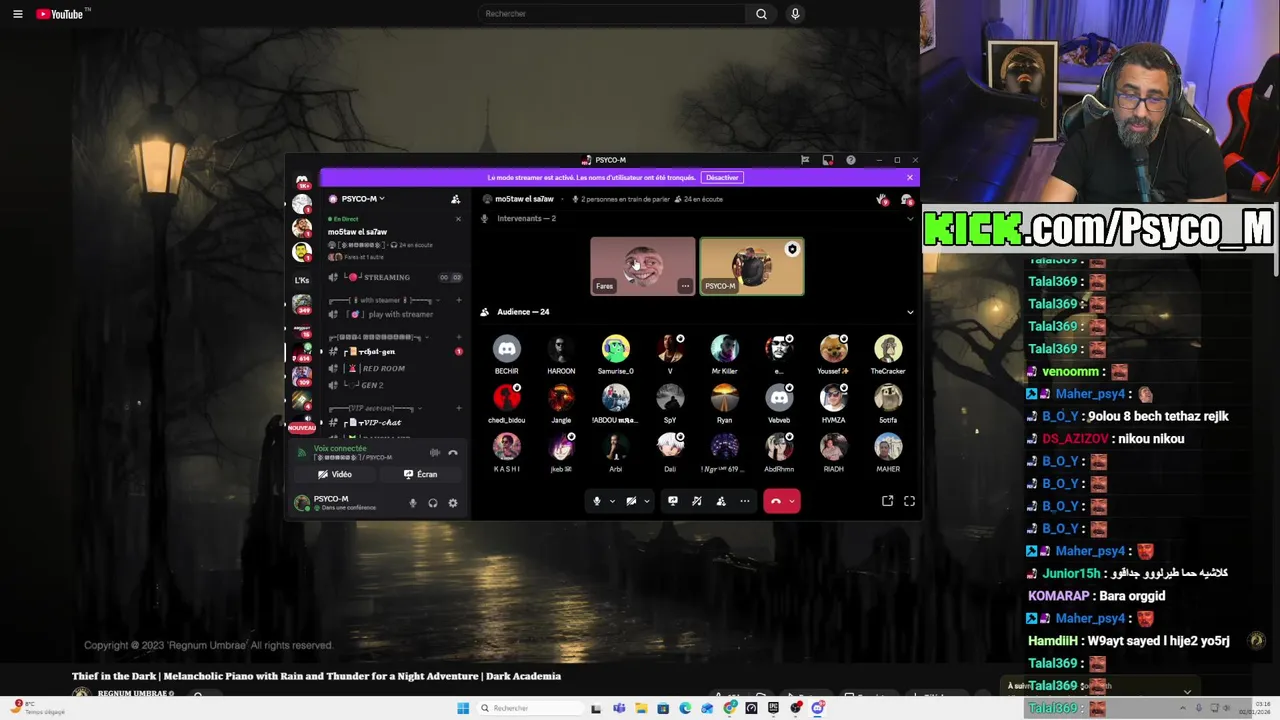Image resolution: width=1280 pixels, height=720 pixels.
Task: Open L'Ks server in Discord sidebar
Action: [x=301, y=280]
